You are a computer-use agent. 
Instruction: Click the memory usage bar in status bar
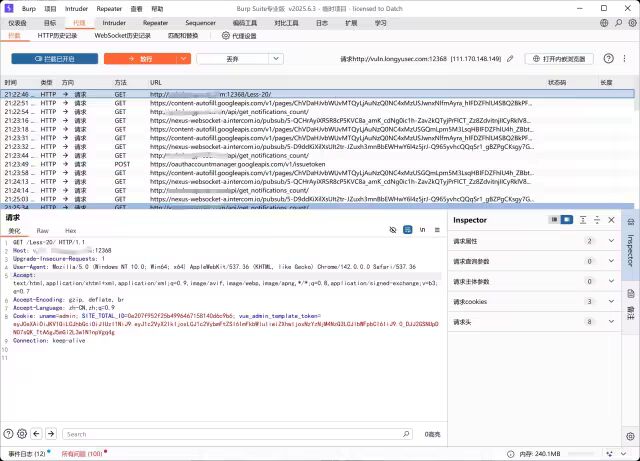[581, 454]
